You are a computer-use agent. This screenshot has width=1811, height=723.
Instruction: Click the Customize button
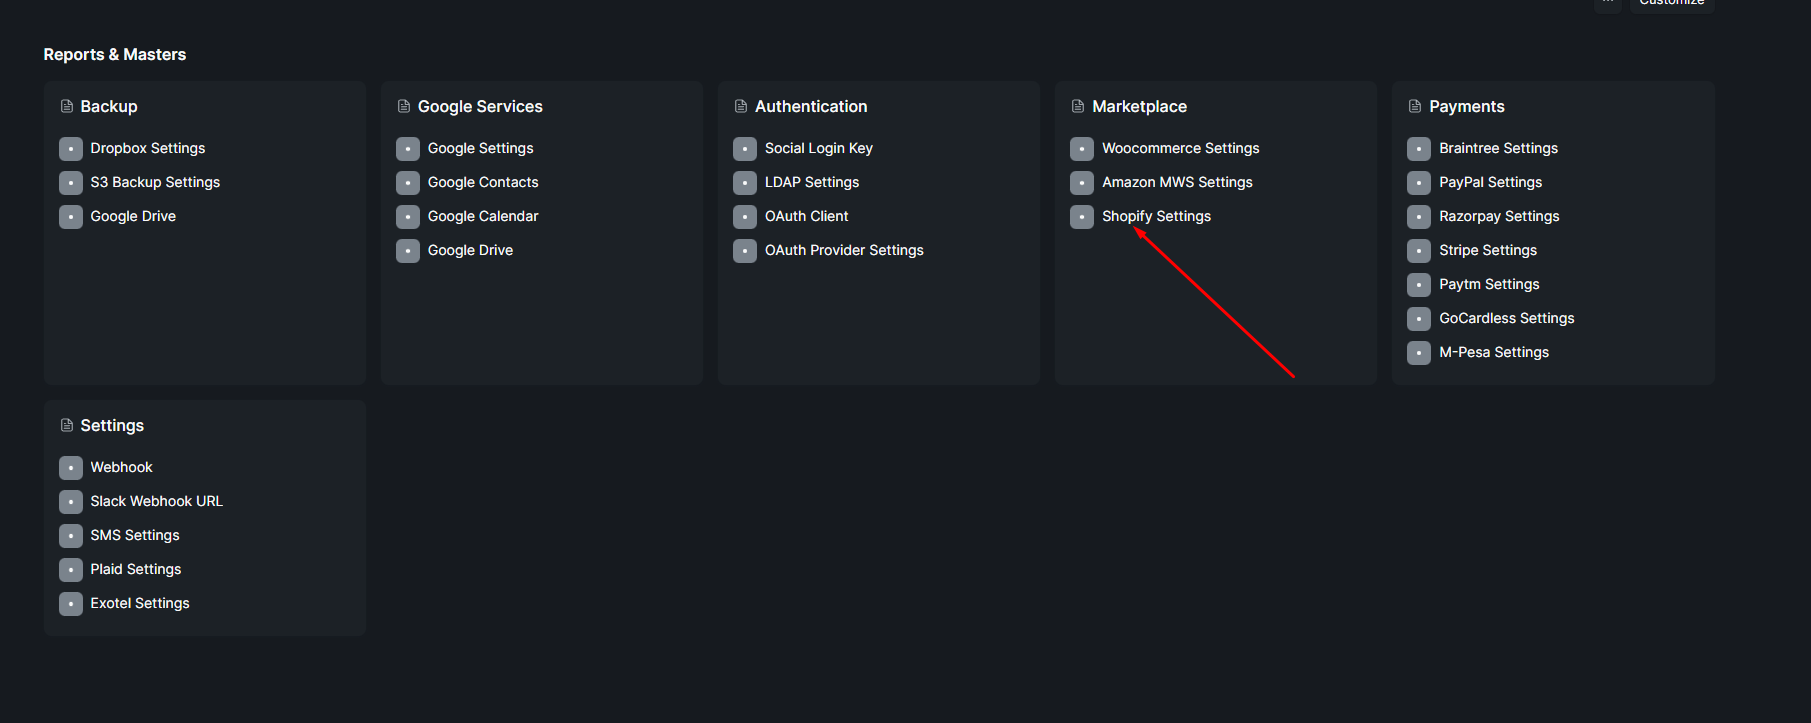[x=1671, y=2]
